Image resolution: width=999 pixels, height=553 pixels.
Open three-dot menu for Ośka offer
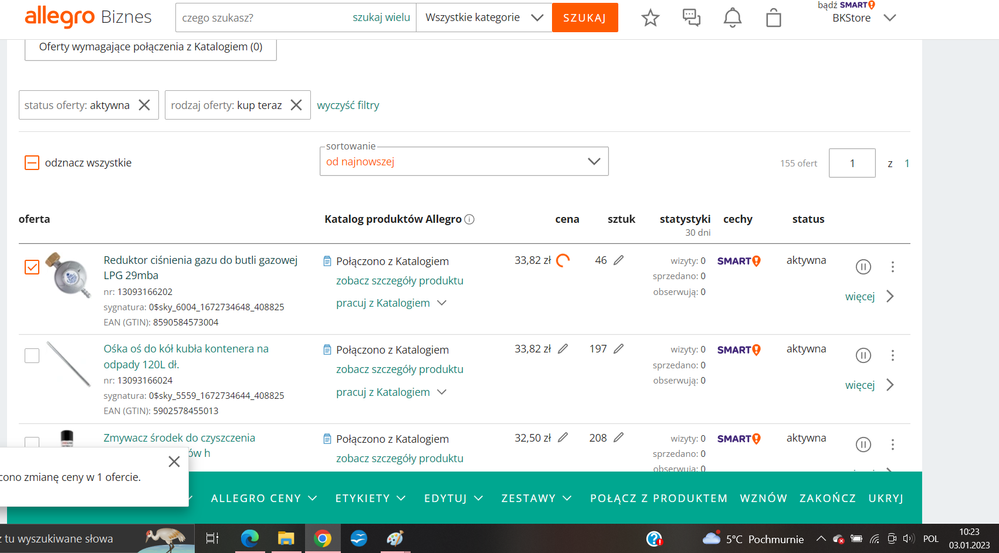click(x=893, y=355)
